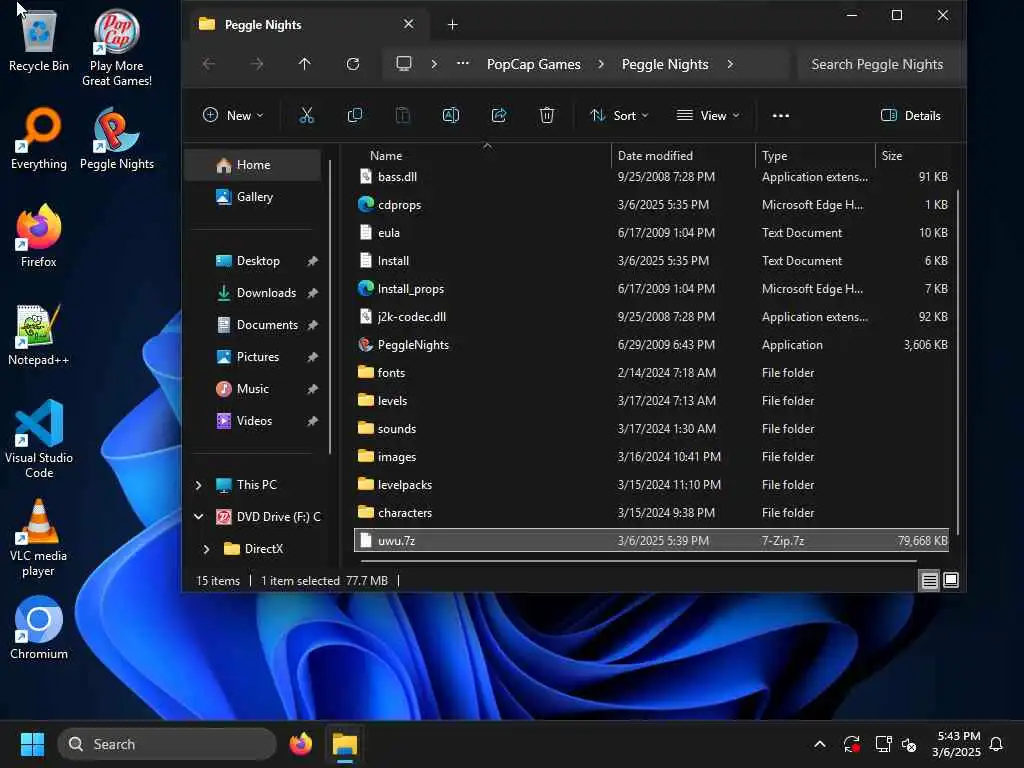The image size is (1024, 768).
Task: Open Documents in navigation pane
Action: (266, 325)
